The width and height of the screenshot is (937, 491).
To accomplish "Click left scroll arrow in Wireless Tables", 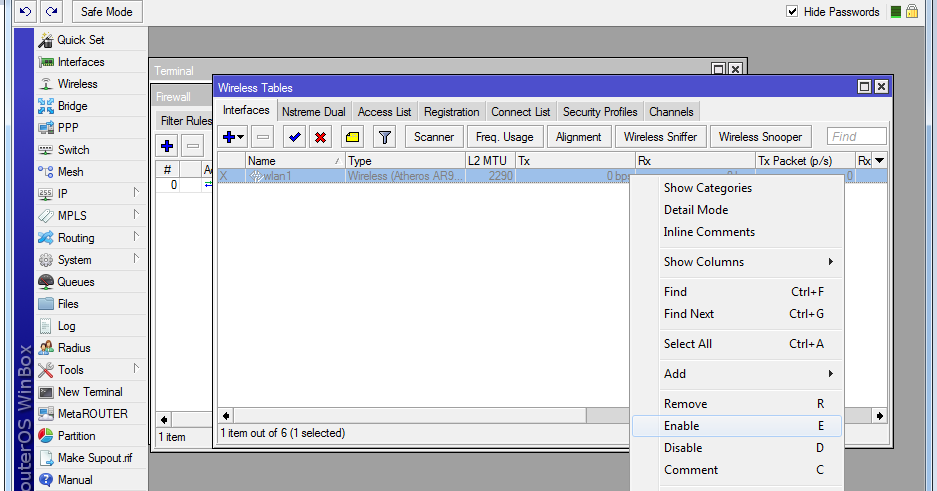I will click(226, 416).
